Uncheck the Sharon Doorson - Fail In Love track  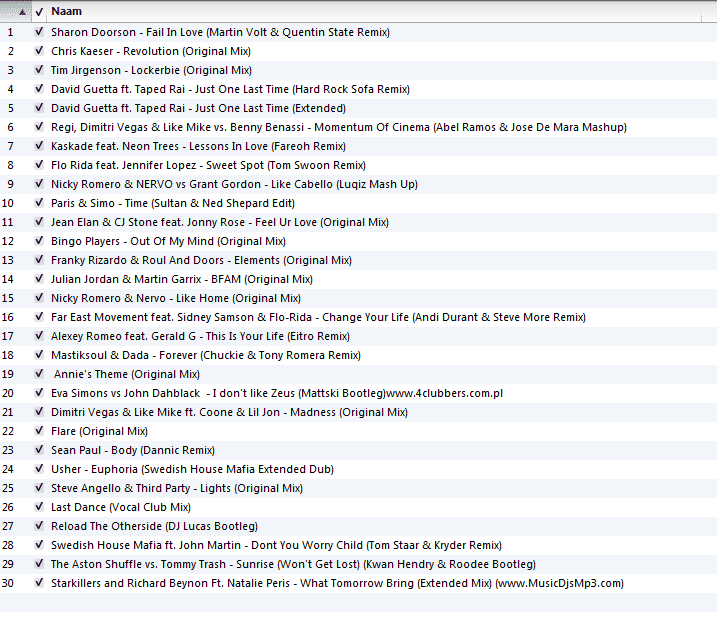click(x=38, y=32)
